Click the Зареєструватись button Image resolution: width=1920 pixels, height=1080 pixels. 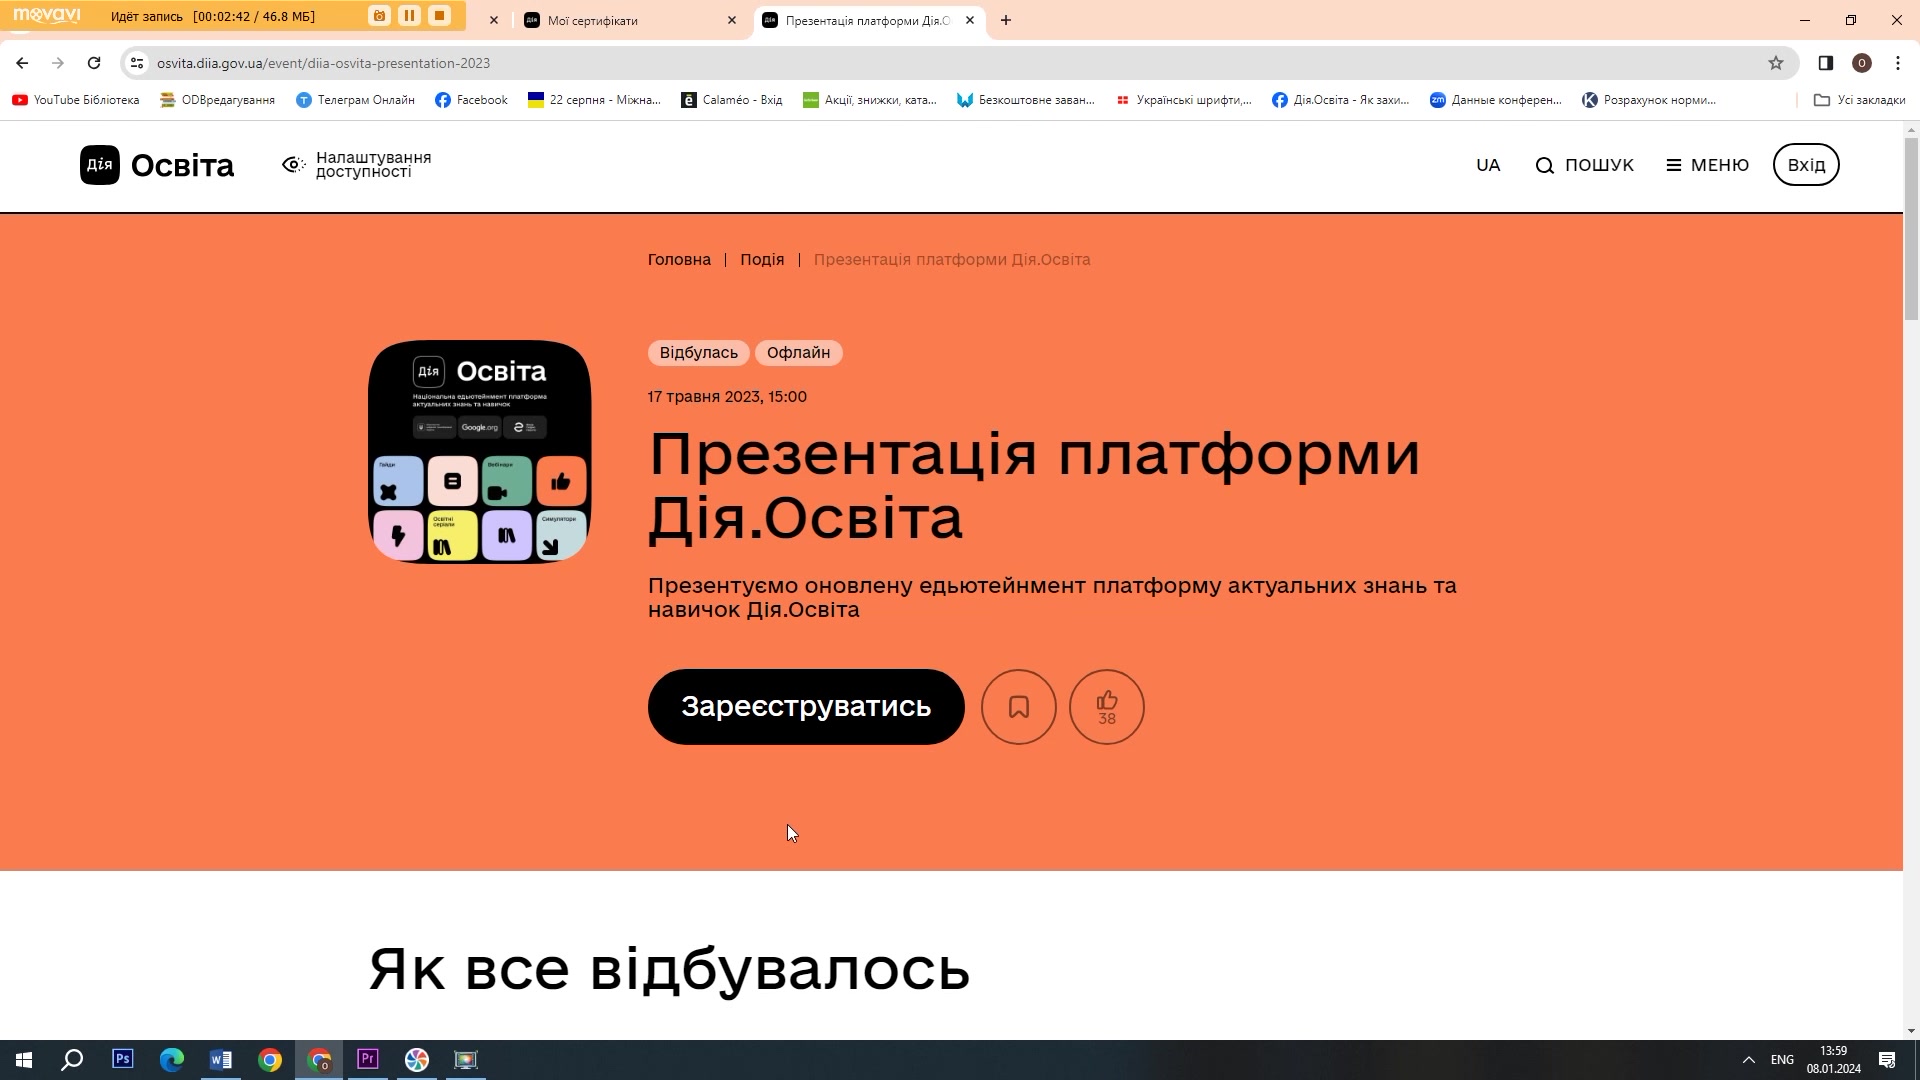click(806, 707)
